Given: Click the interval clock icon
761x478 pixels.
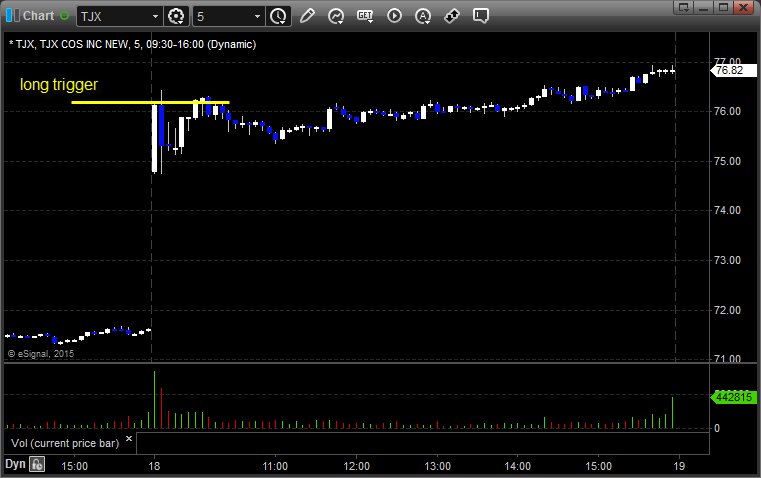Looking at the screenshot, I should (x=278, y=16).
